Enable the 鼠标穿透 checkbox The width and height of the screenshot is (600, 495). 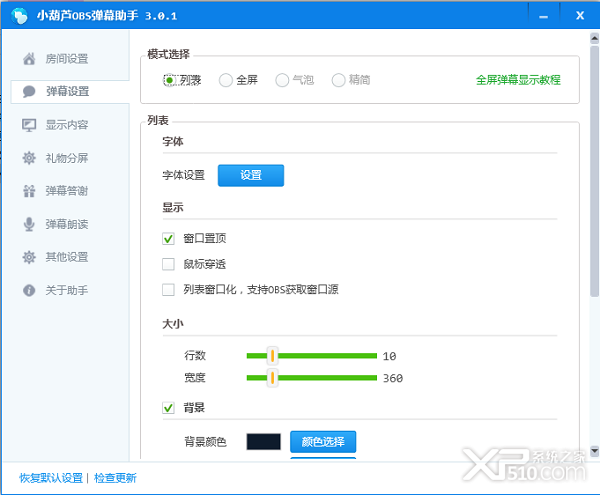pos(168,264)
